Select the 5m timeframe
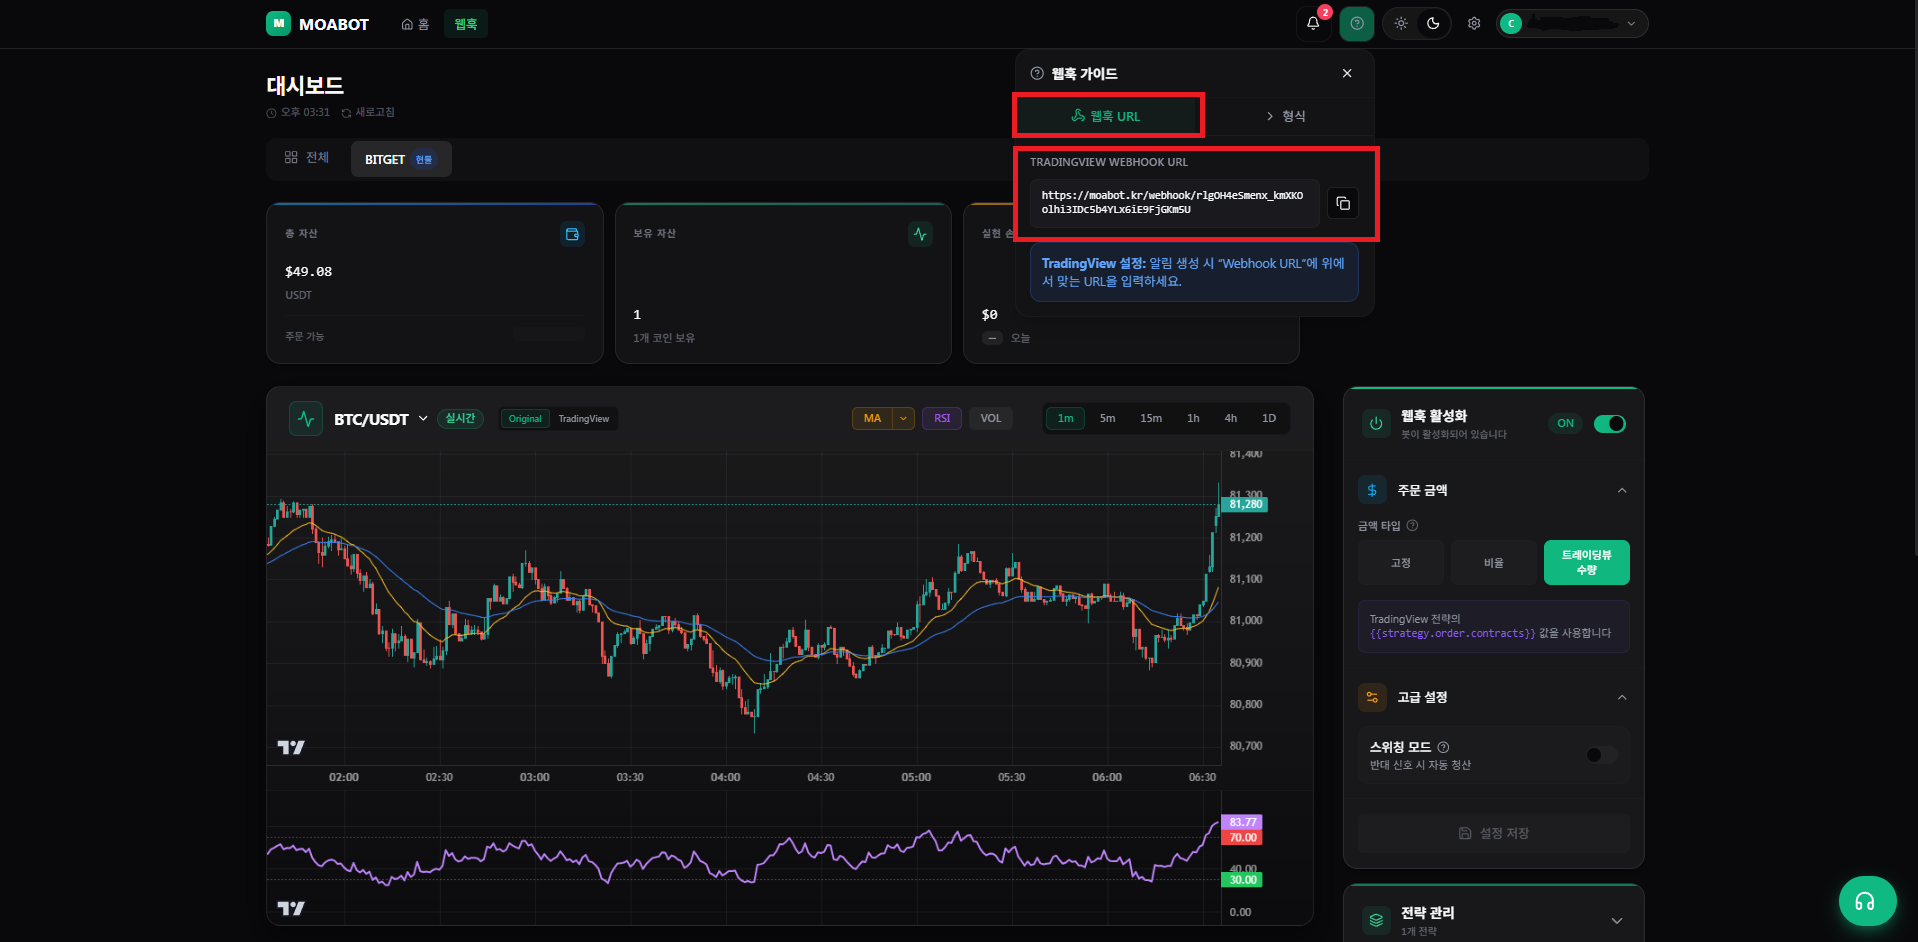This screenshot has width=1918, height=942. click(1107, 418)
